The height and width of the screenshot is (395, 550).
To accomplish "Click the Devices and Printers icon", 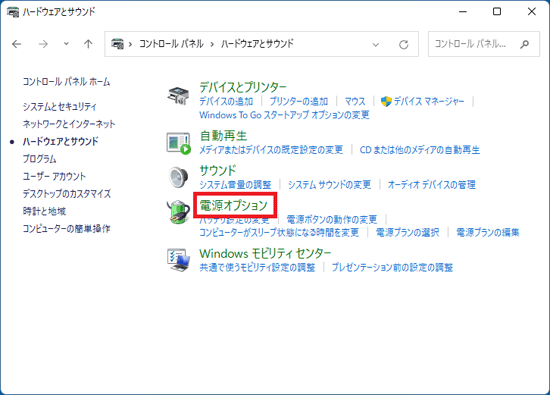I will 178,95.
